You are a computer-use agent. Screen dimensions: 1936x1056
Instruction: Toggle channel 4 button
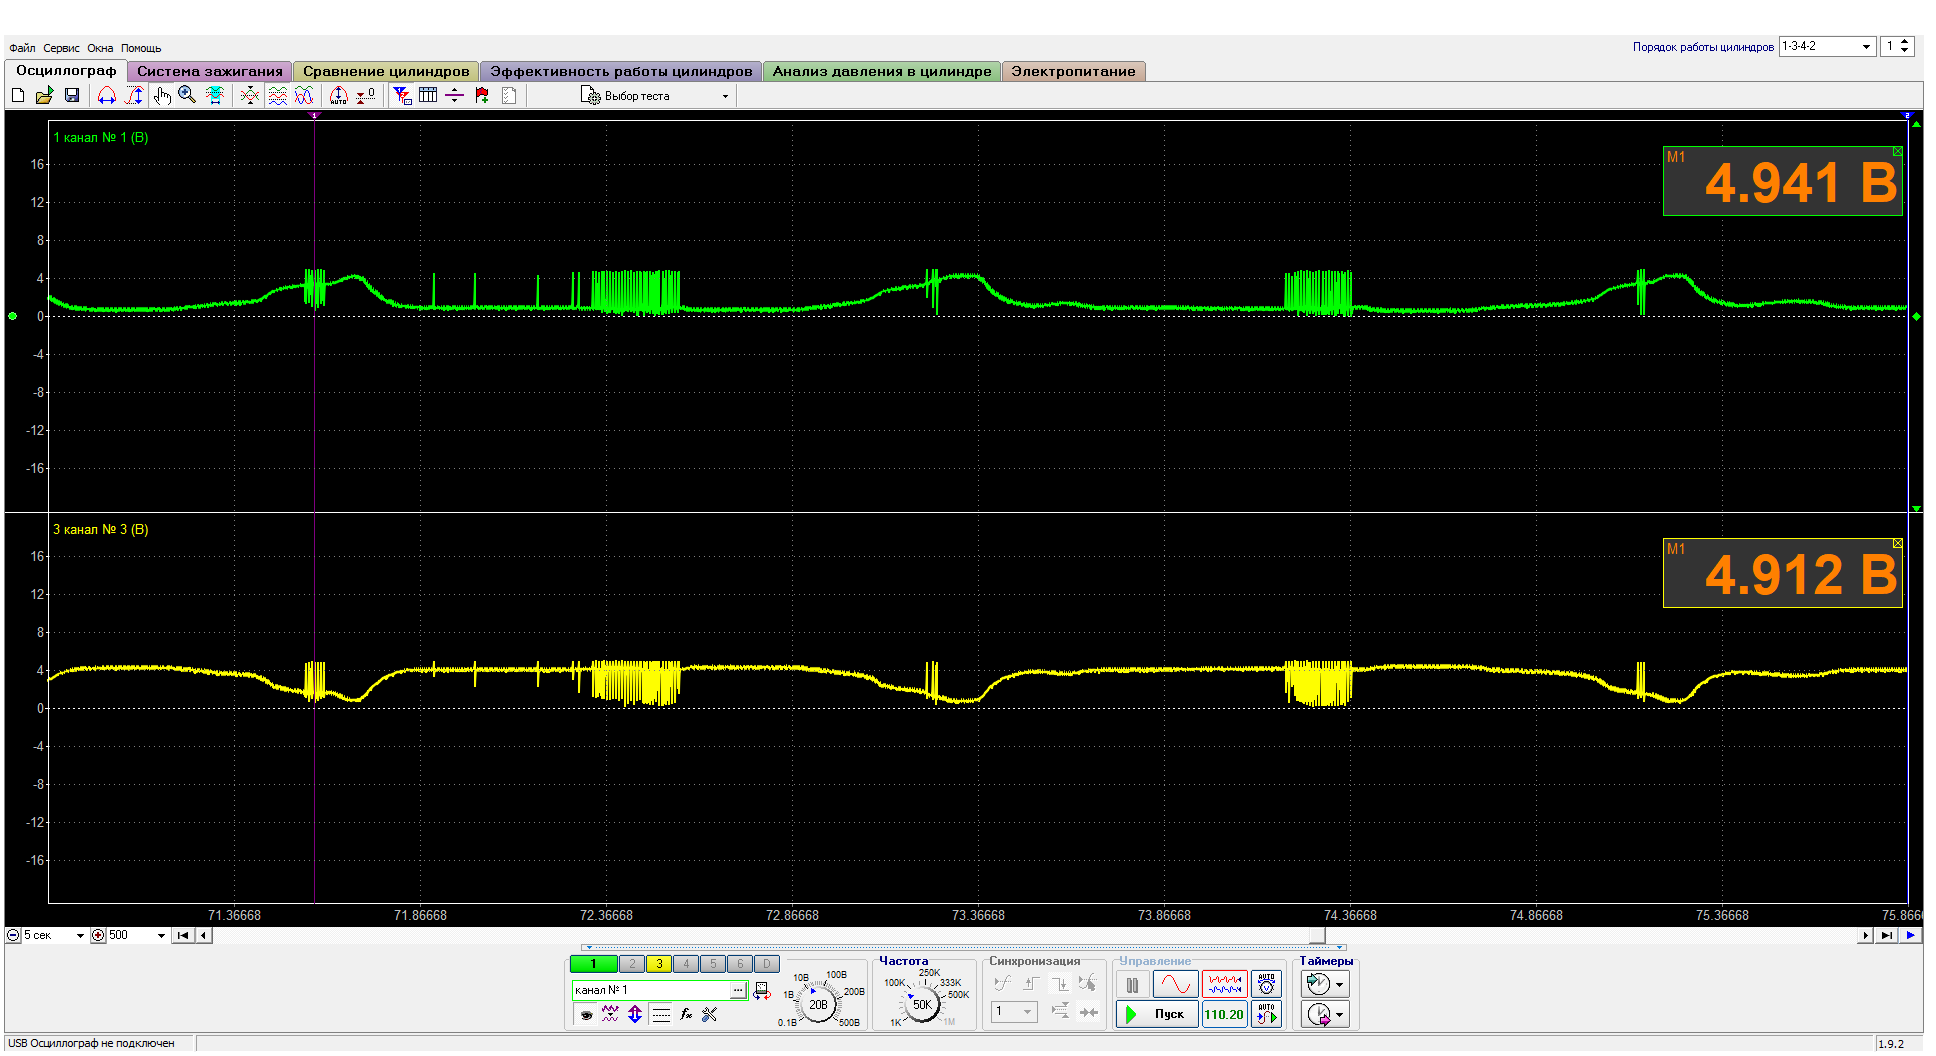686,964
